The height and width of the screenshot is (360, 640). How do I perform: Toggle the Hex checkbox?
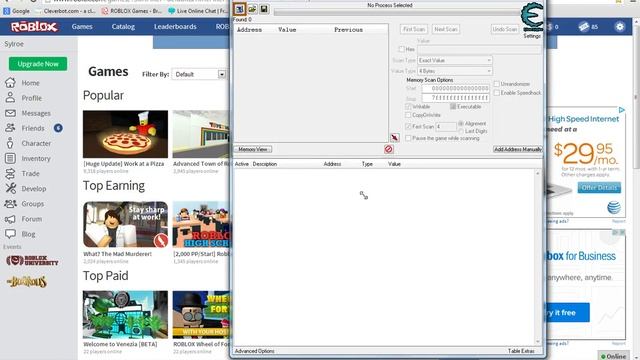tap(402, 49)
